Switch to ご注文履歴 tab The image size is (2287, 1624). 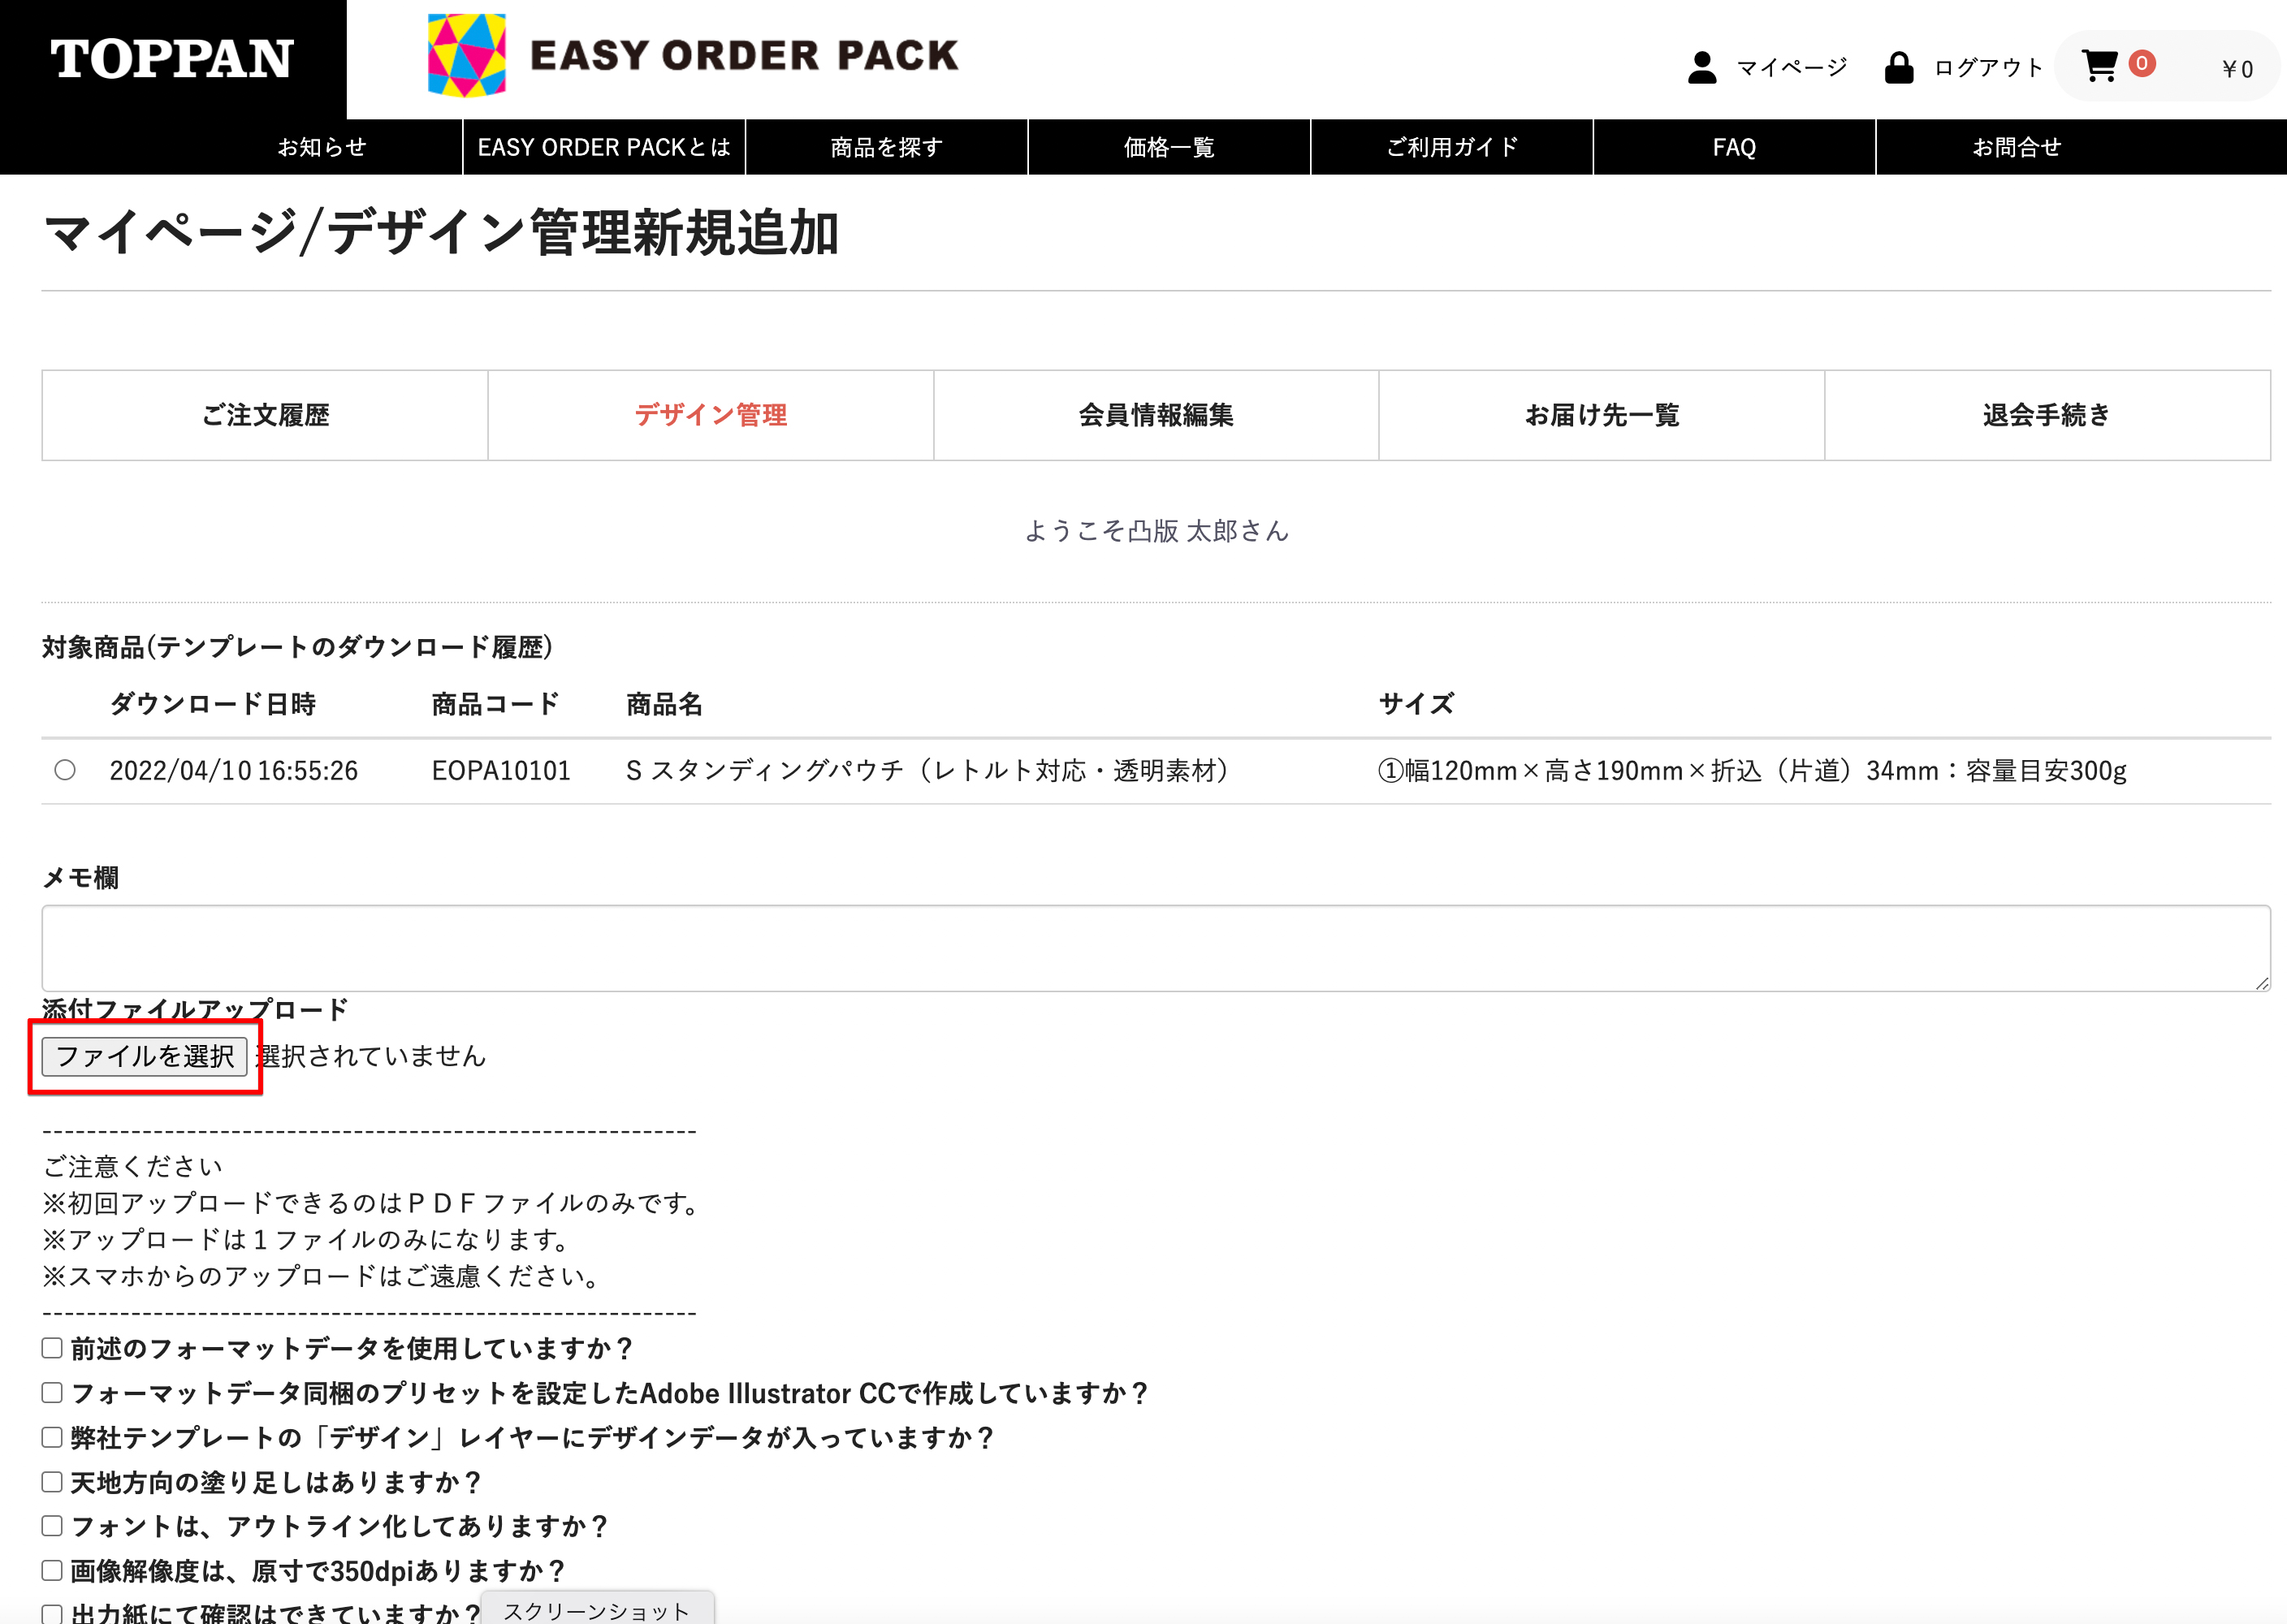(265, 415)
